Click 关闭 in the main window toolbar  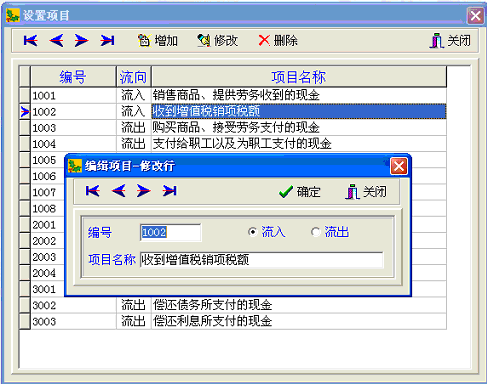pos(450,41)
